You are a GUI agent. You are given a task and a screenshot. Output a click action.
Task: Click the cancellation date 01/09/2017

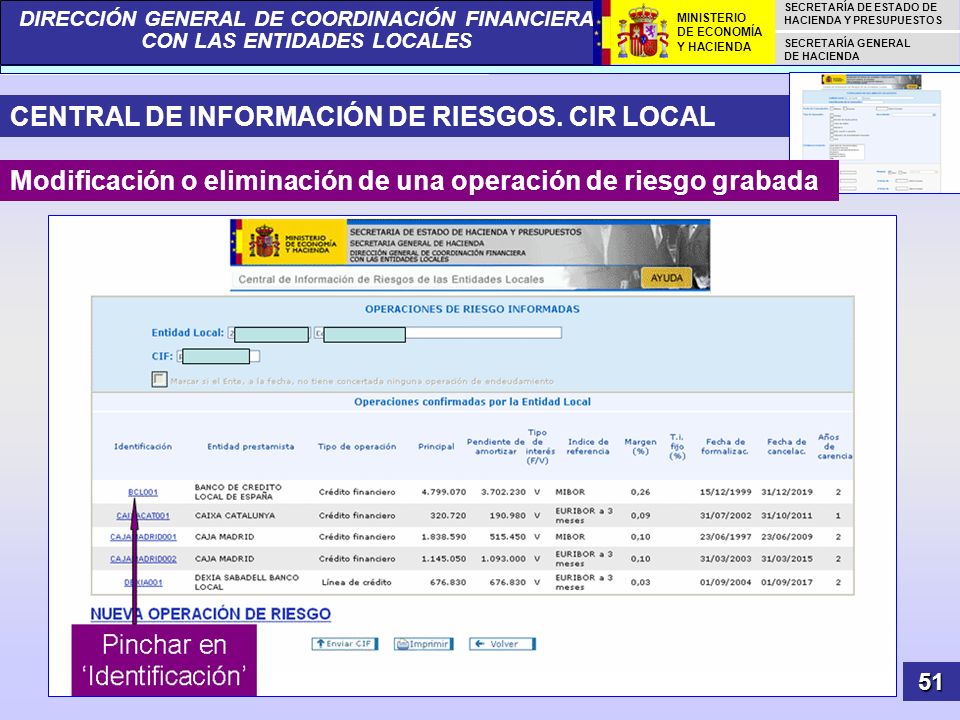787,582
